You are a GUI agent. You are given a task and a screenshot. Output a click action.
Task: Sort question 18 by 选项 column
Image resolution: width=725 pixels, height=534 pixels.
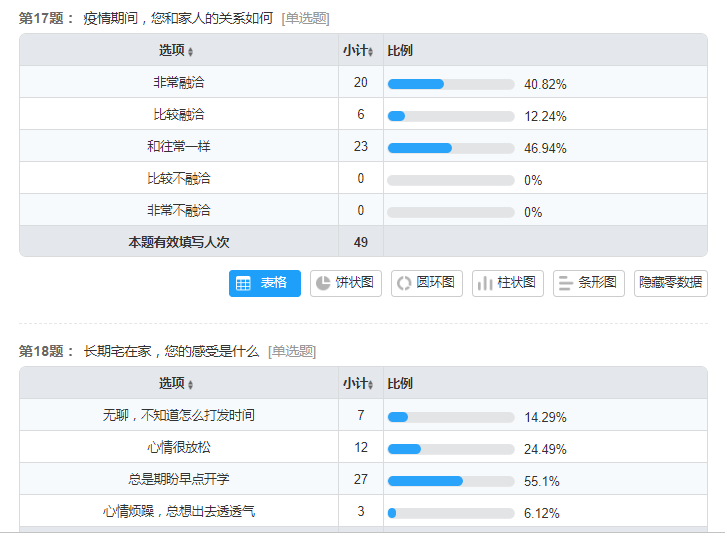(177, 383)
